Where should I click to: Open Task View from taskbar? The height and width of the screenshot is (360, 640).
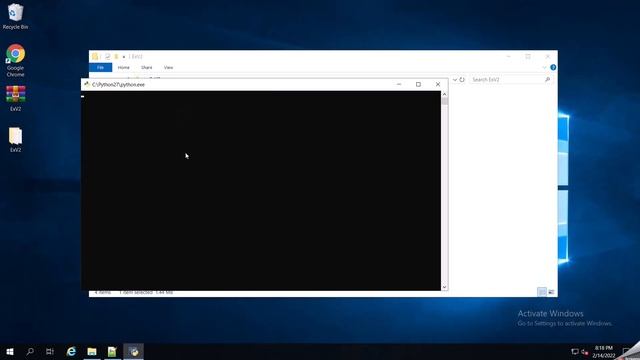click(50, 351)
